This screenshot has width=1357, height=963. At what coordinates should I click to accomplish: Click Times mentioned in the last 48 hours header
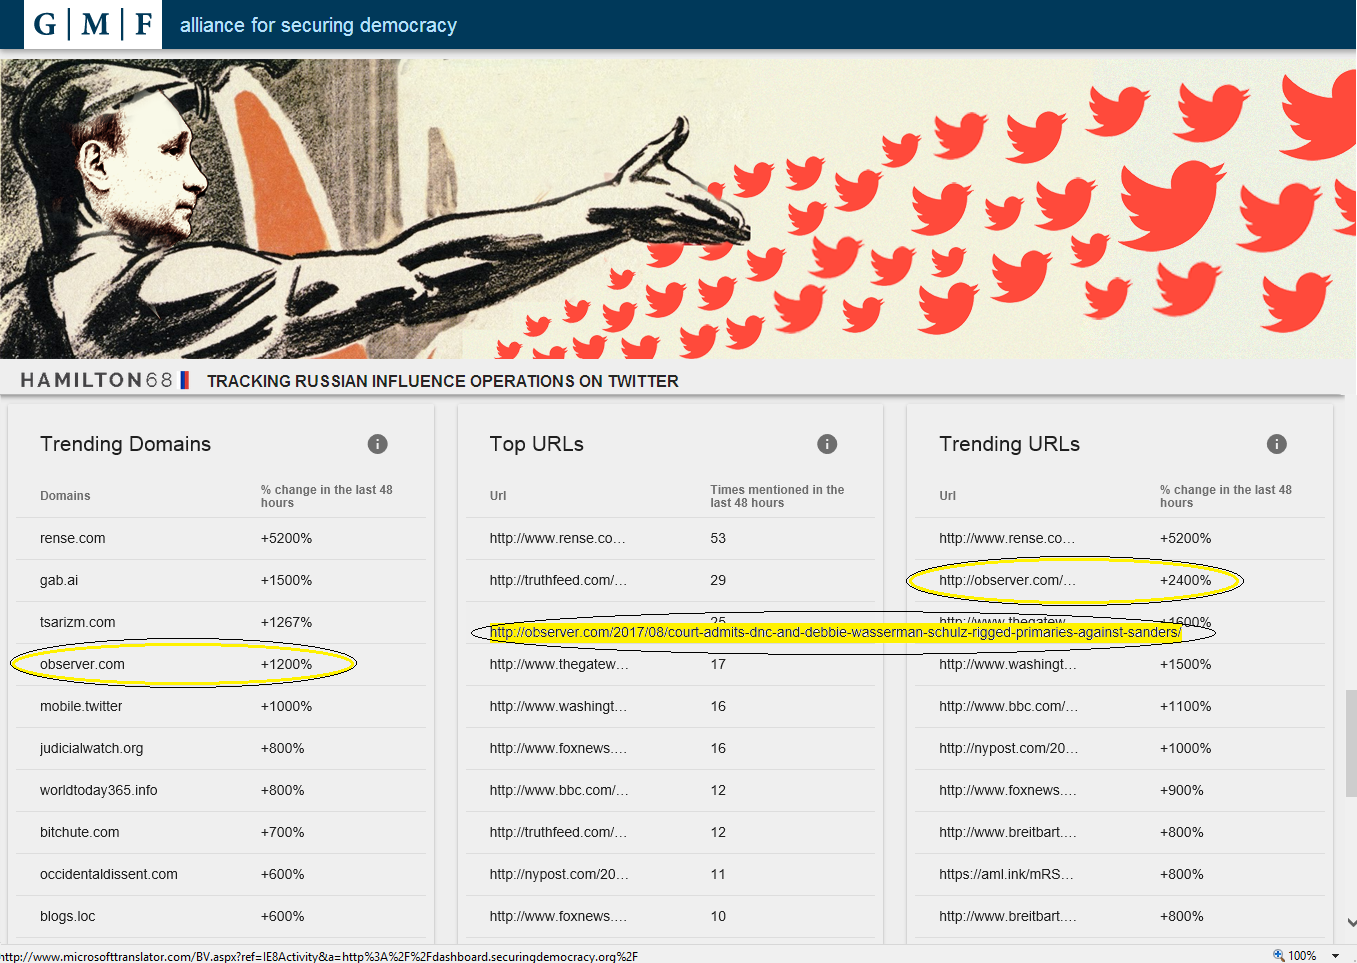coord(777,496)
